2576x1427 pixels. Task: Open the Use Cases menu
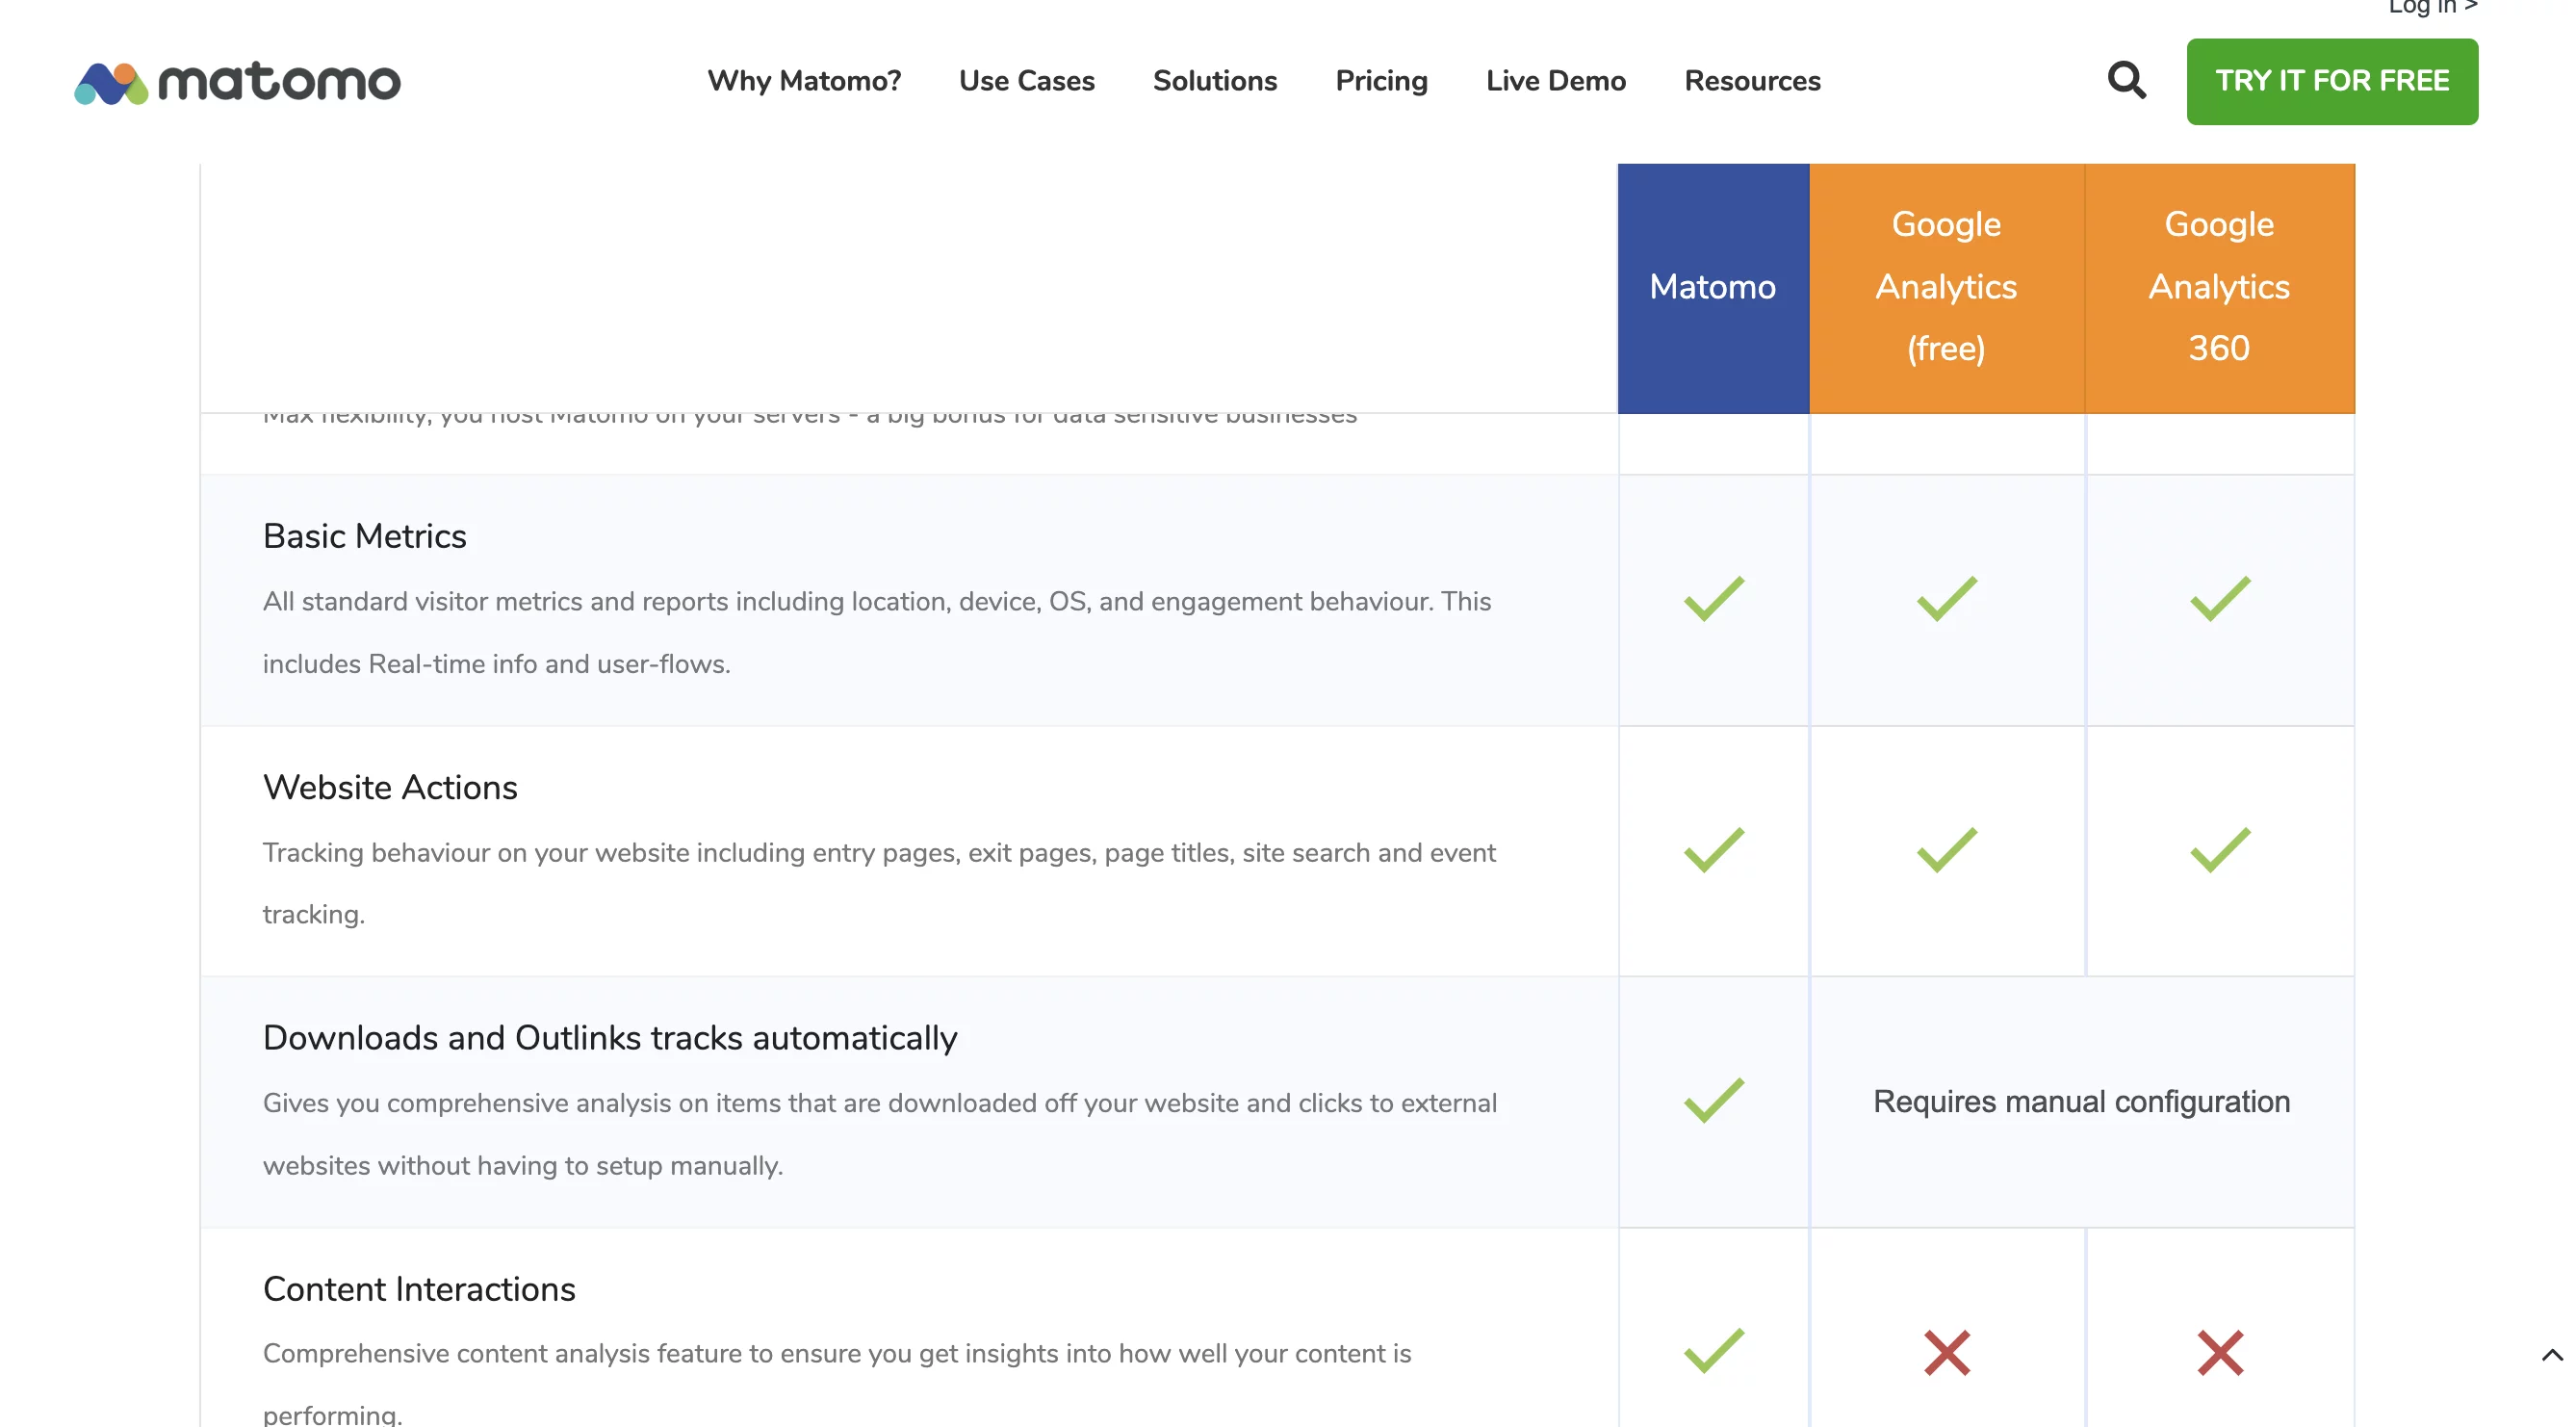coord(1026,81)
